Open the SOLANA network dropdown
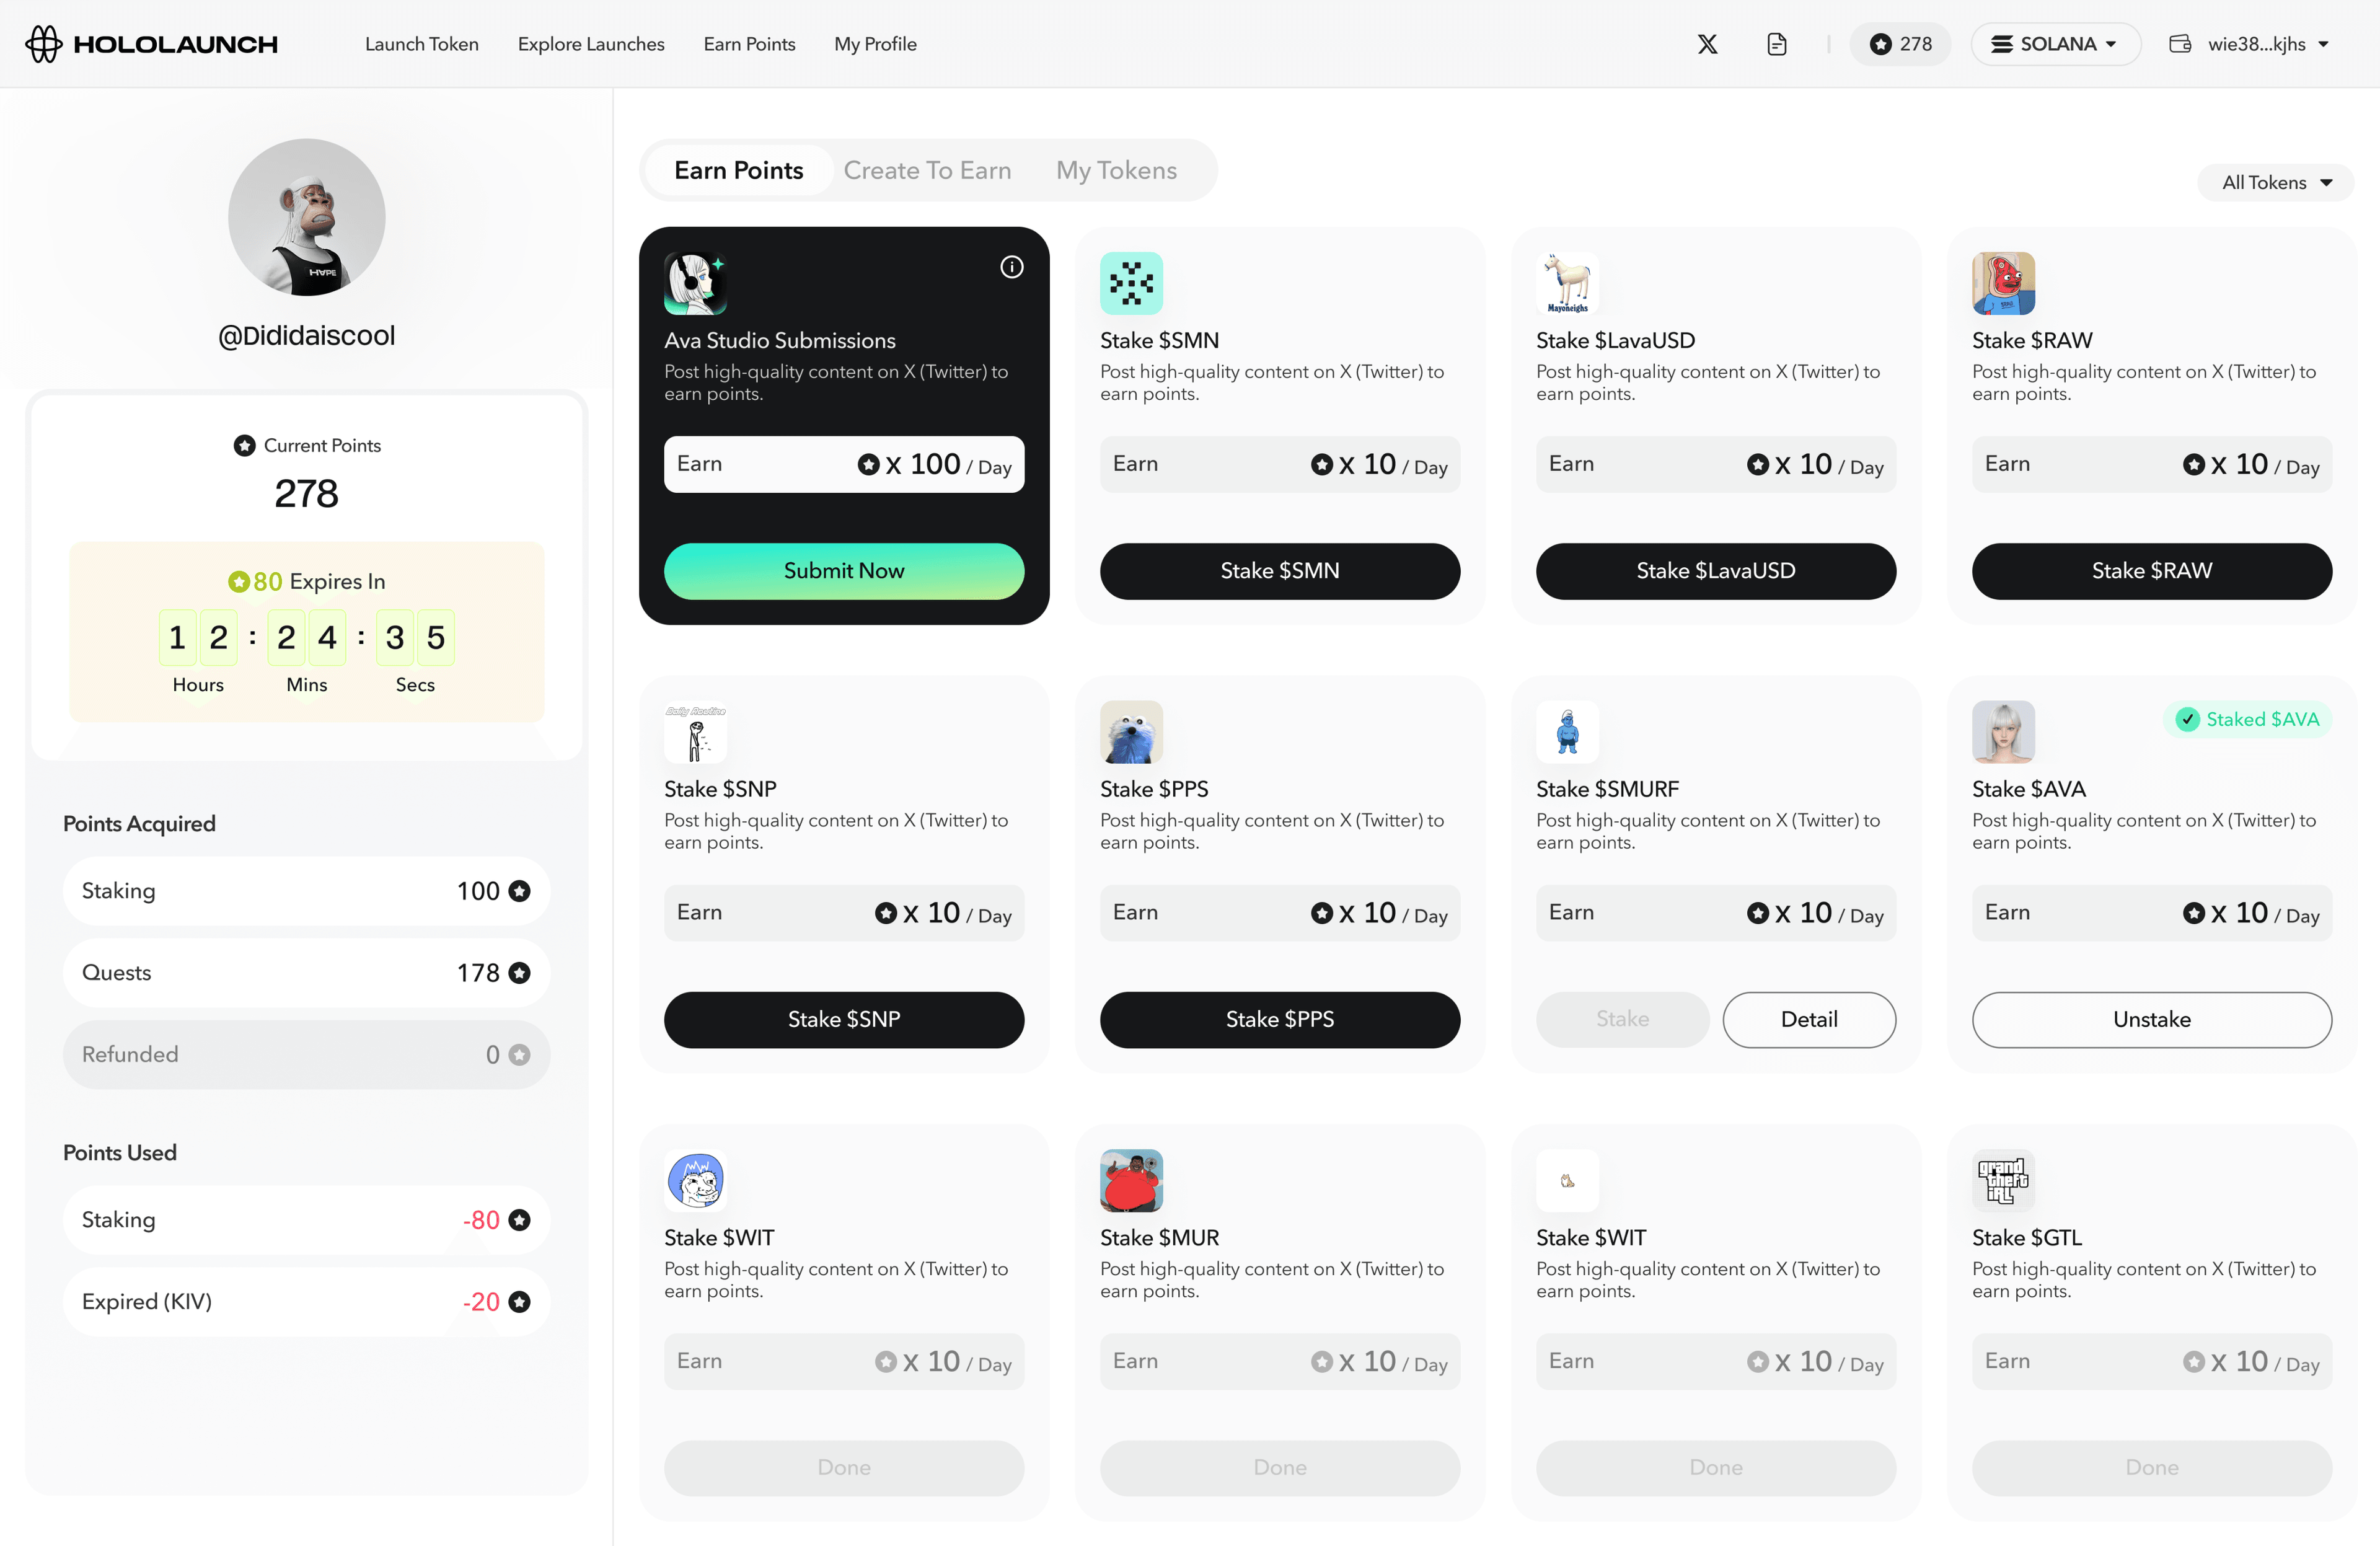Screen dimensions: 2380x1546 point(2055,44)
